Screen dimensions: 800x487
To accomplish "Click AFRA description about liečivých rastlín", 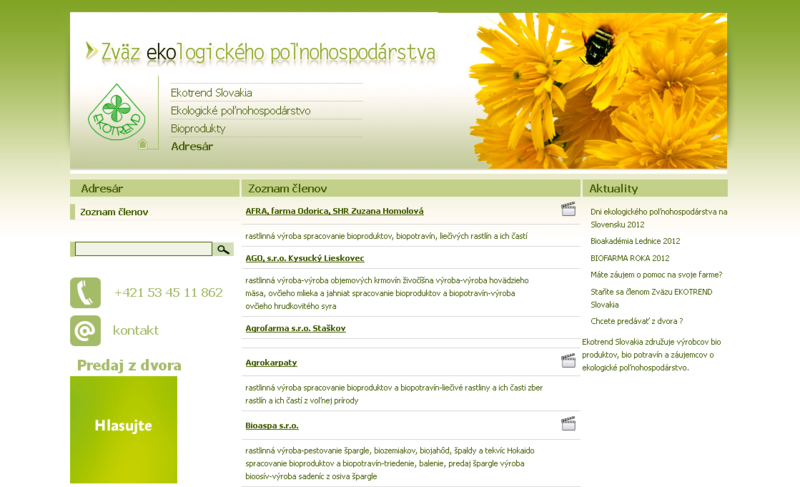I will point(386,236).
